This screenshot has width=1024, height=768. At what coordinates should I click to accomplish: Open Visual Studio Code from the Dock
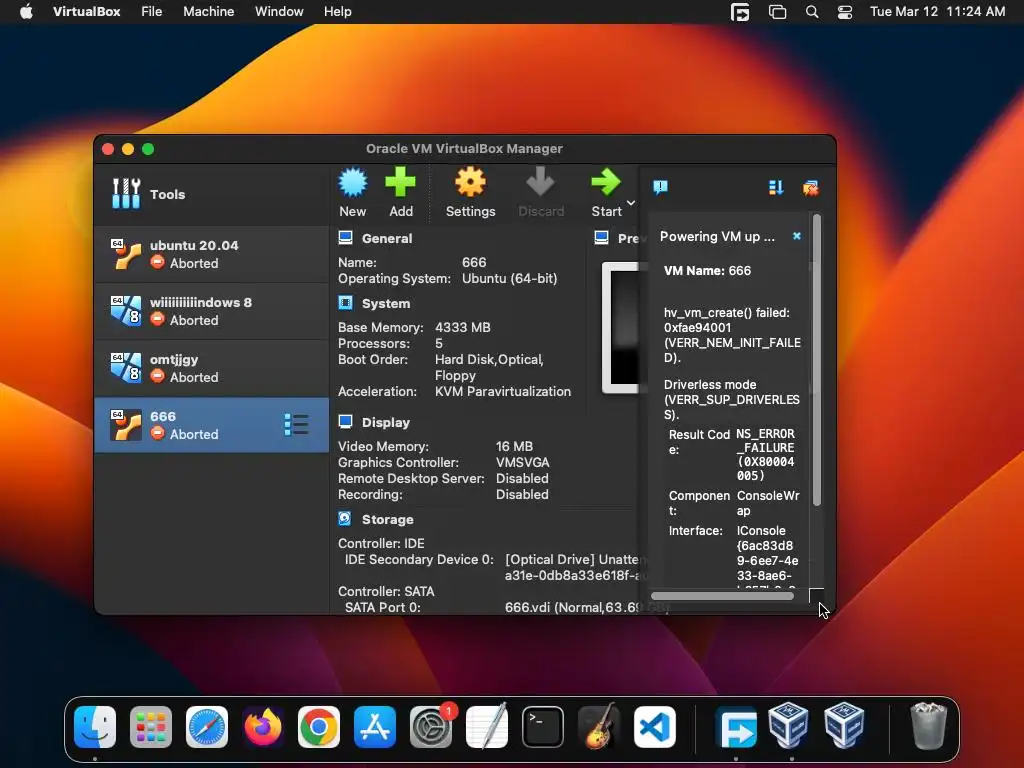[x=654, y=727]
